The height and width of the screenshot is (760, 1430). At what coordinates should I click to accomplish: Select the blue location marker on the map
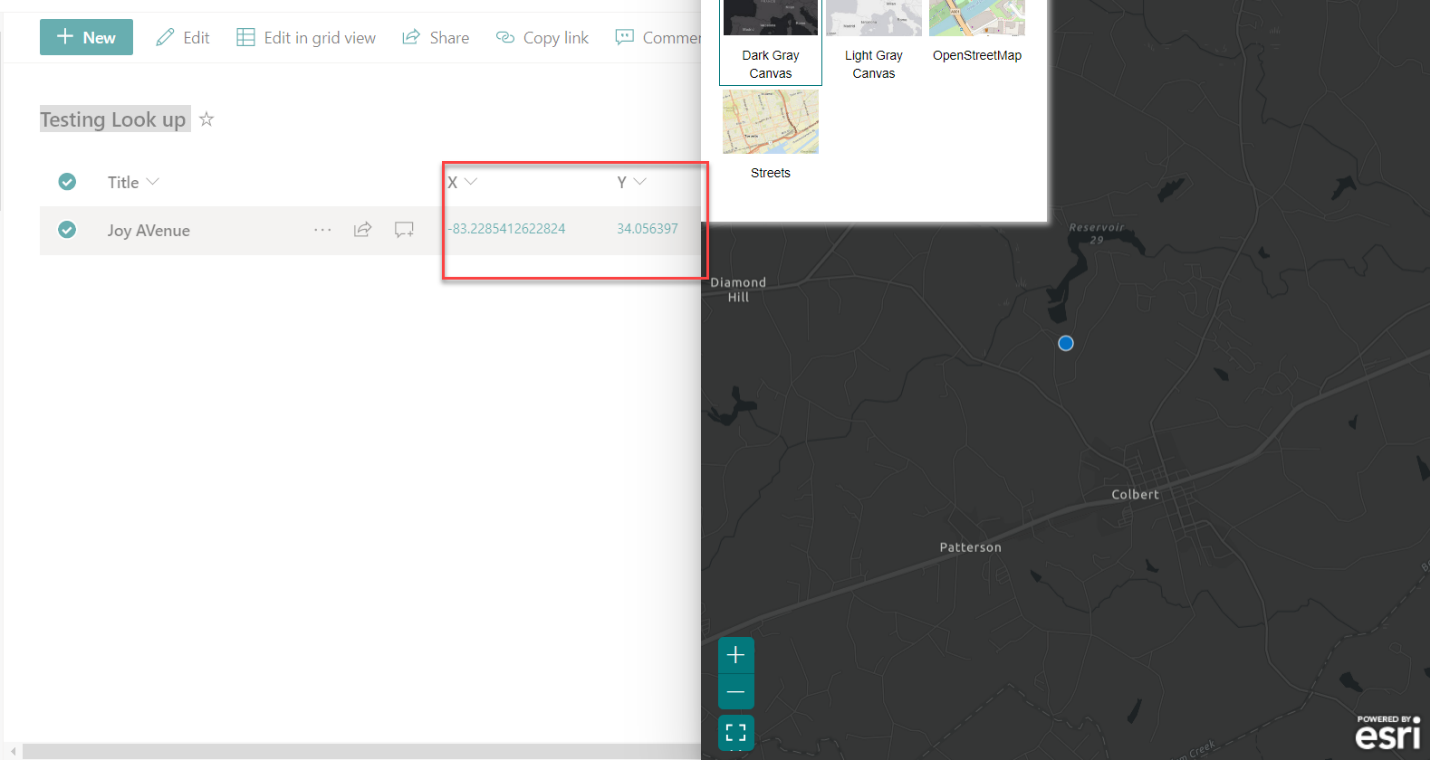coord(1065,343)
